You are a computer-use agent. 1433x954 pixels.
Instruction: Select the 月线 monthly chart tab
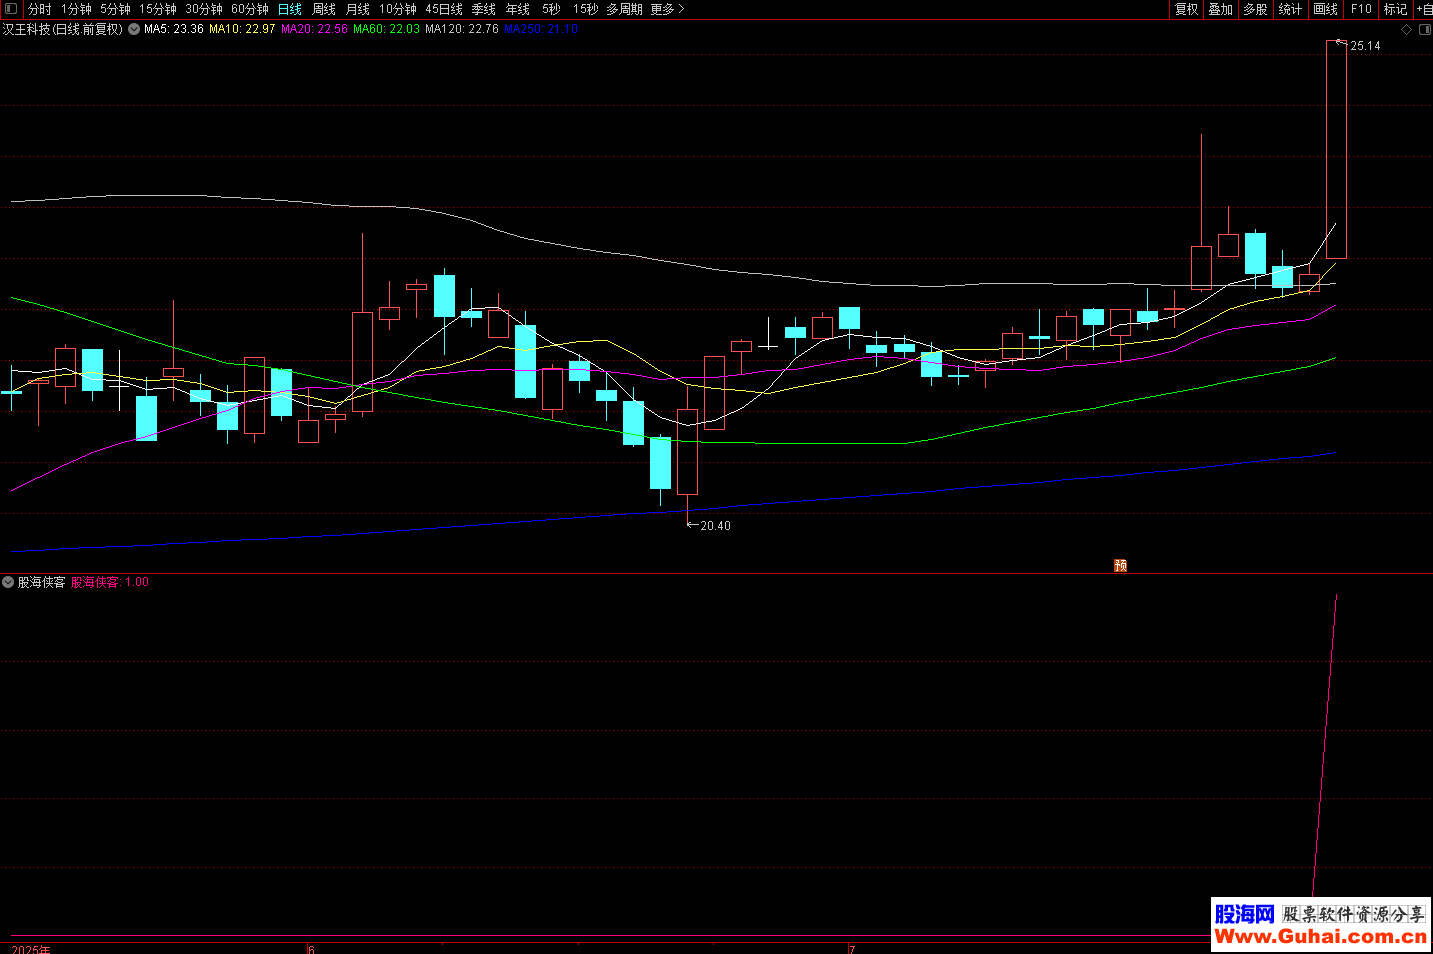pyautogui.click(x=358, y=9)
